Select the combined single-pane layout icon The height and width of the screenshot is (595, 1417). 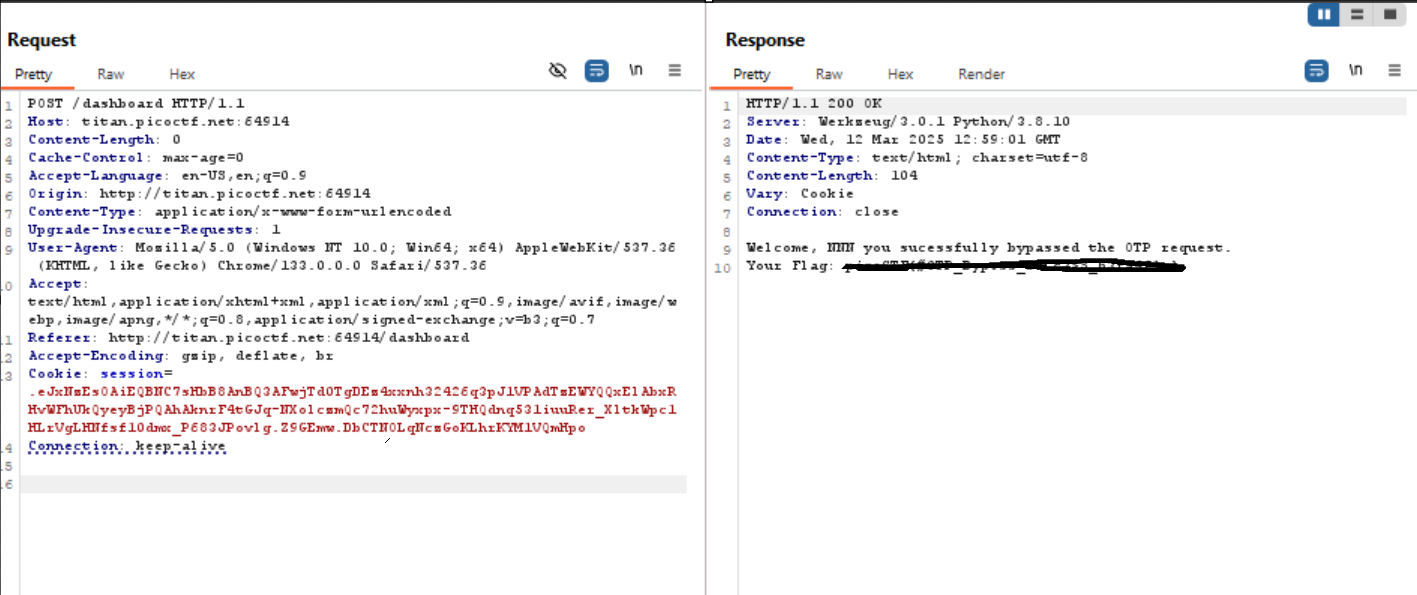[x=1389, y=14]
